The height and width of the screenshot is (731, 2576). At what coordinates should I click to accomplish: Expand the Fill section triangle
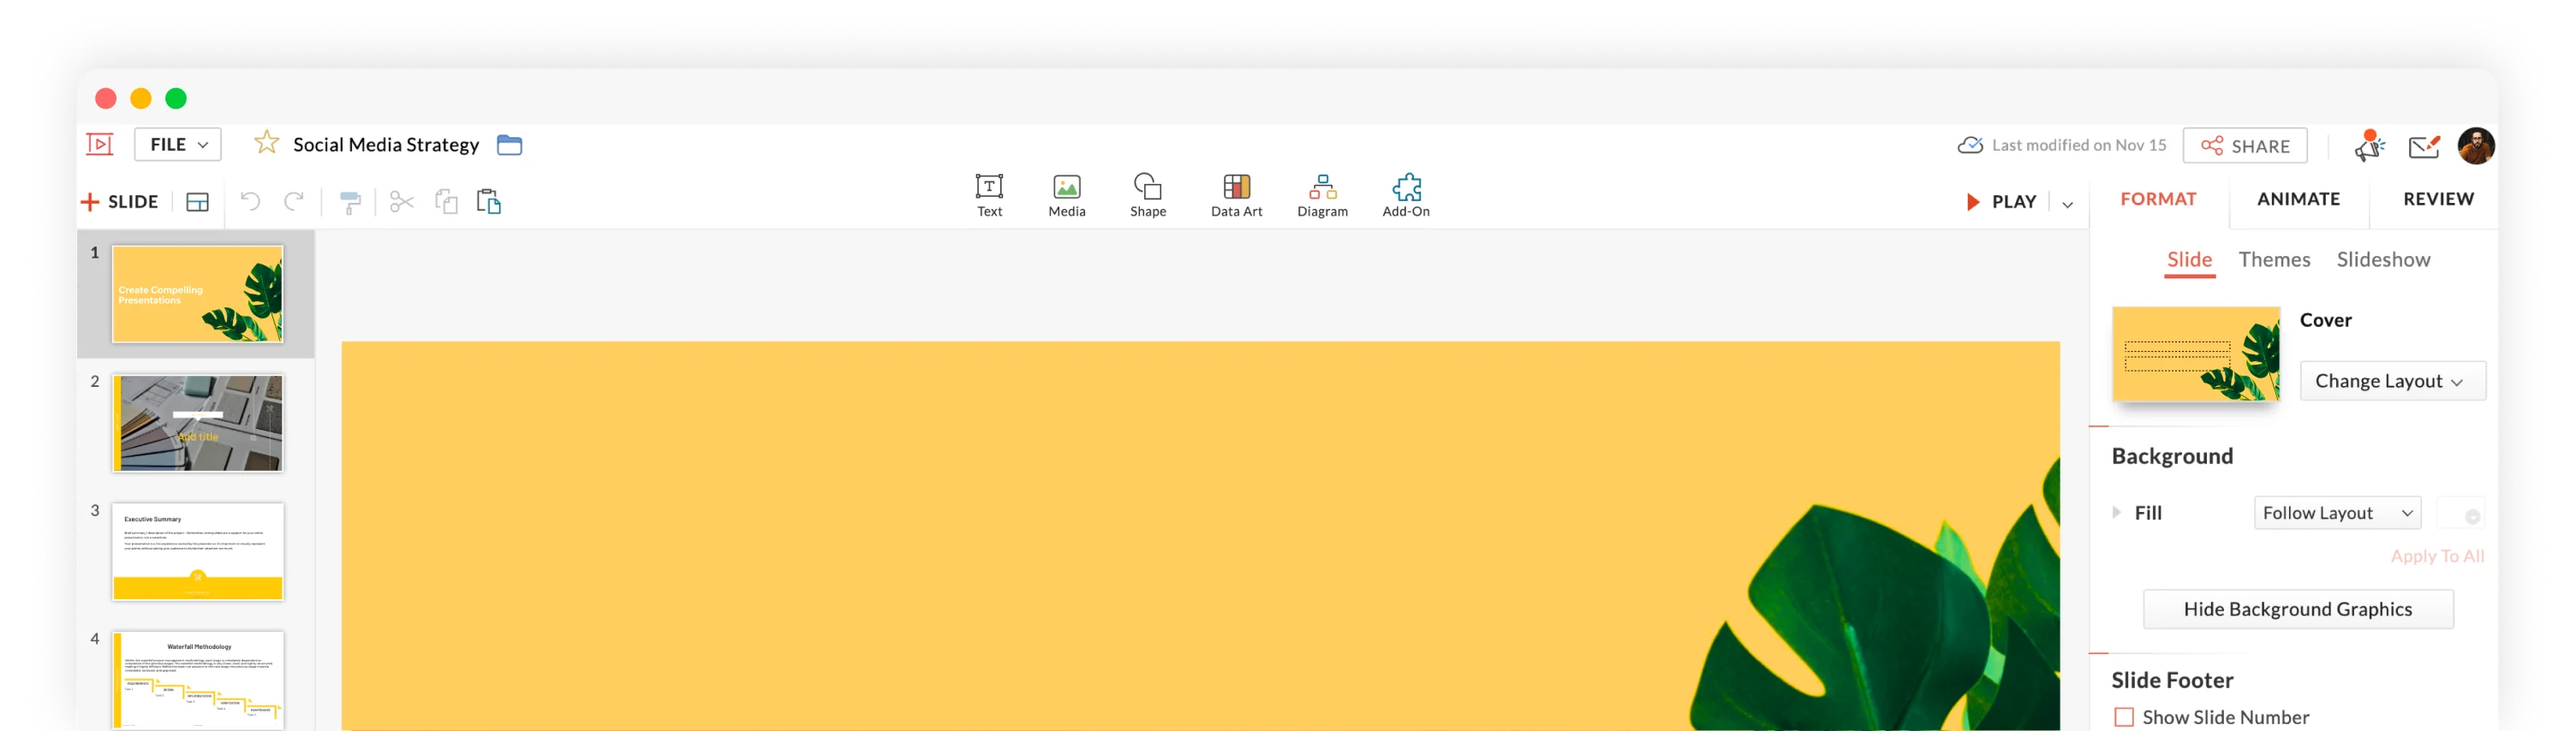pyautogui.click(x=2116, y=512)
